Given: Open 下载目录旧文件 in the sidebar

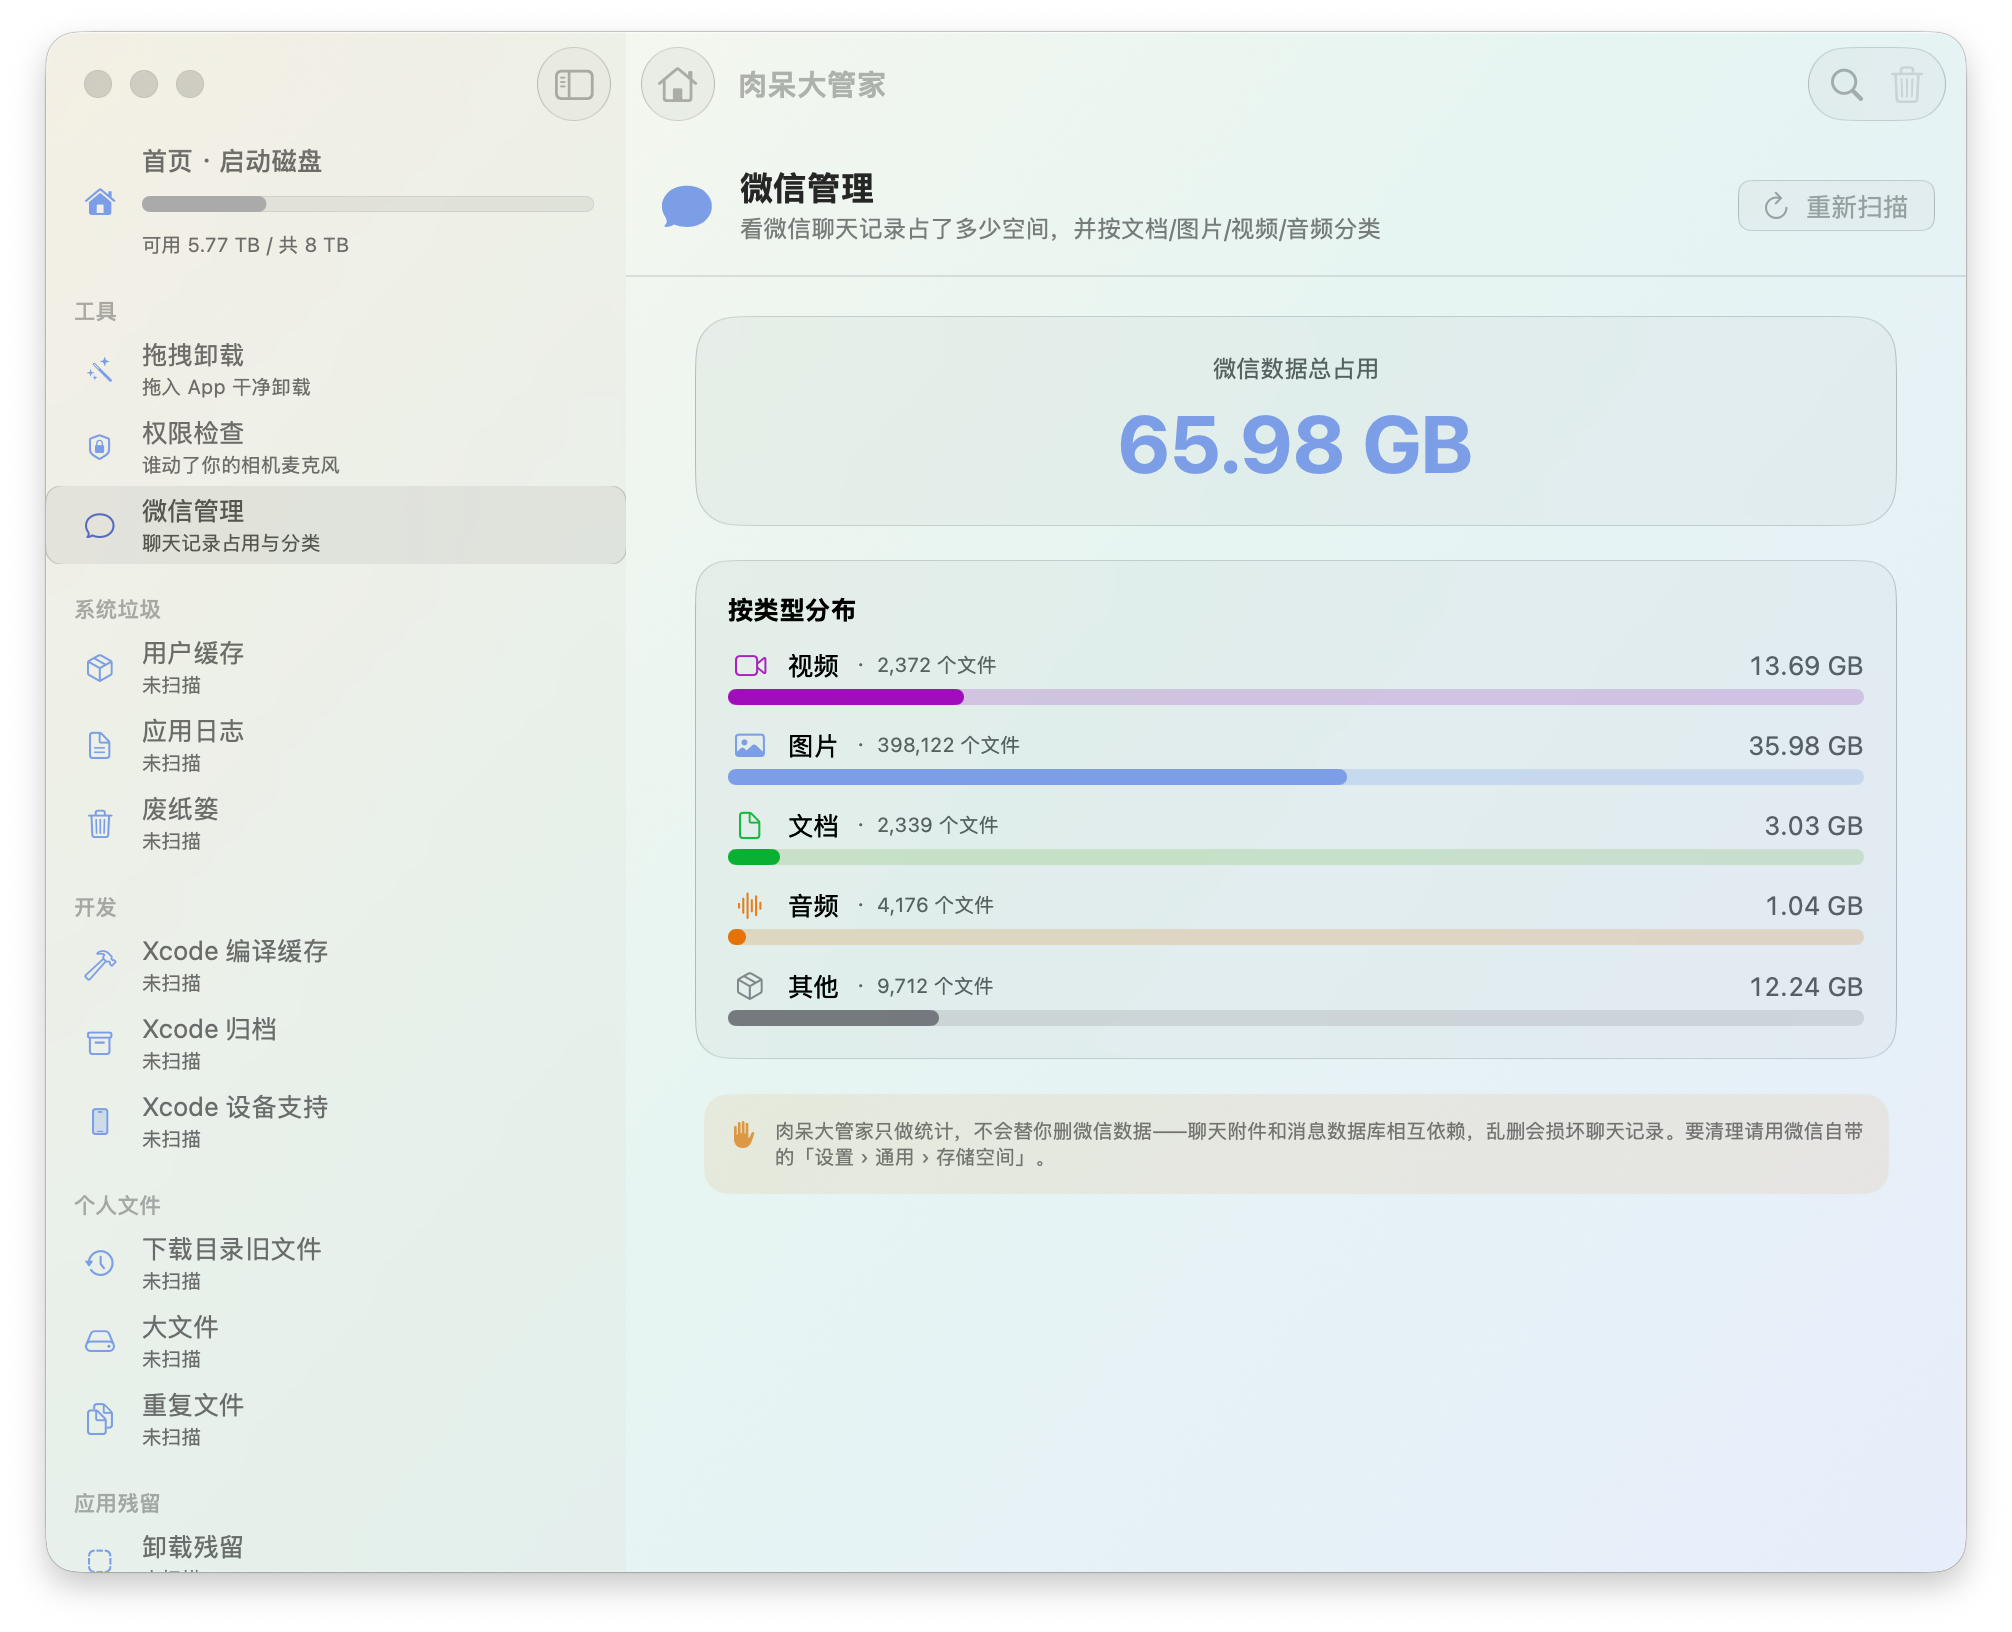Looking at the screenshot, I should click(336, 1263).
